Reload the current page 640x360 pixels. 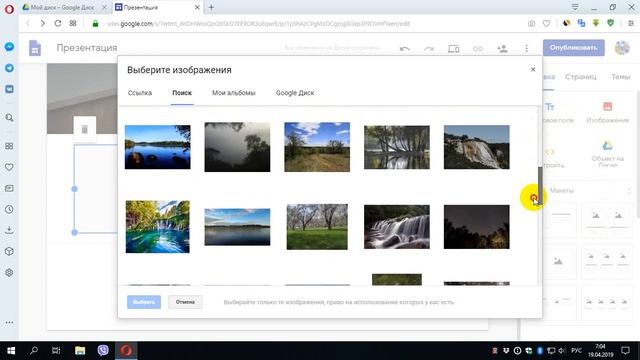58,23
